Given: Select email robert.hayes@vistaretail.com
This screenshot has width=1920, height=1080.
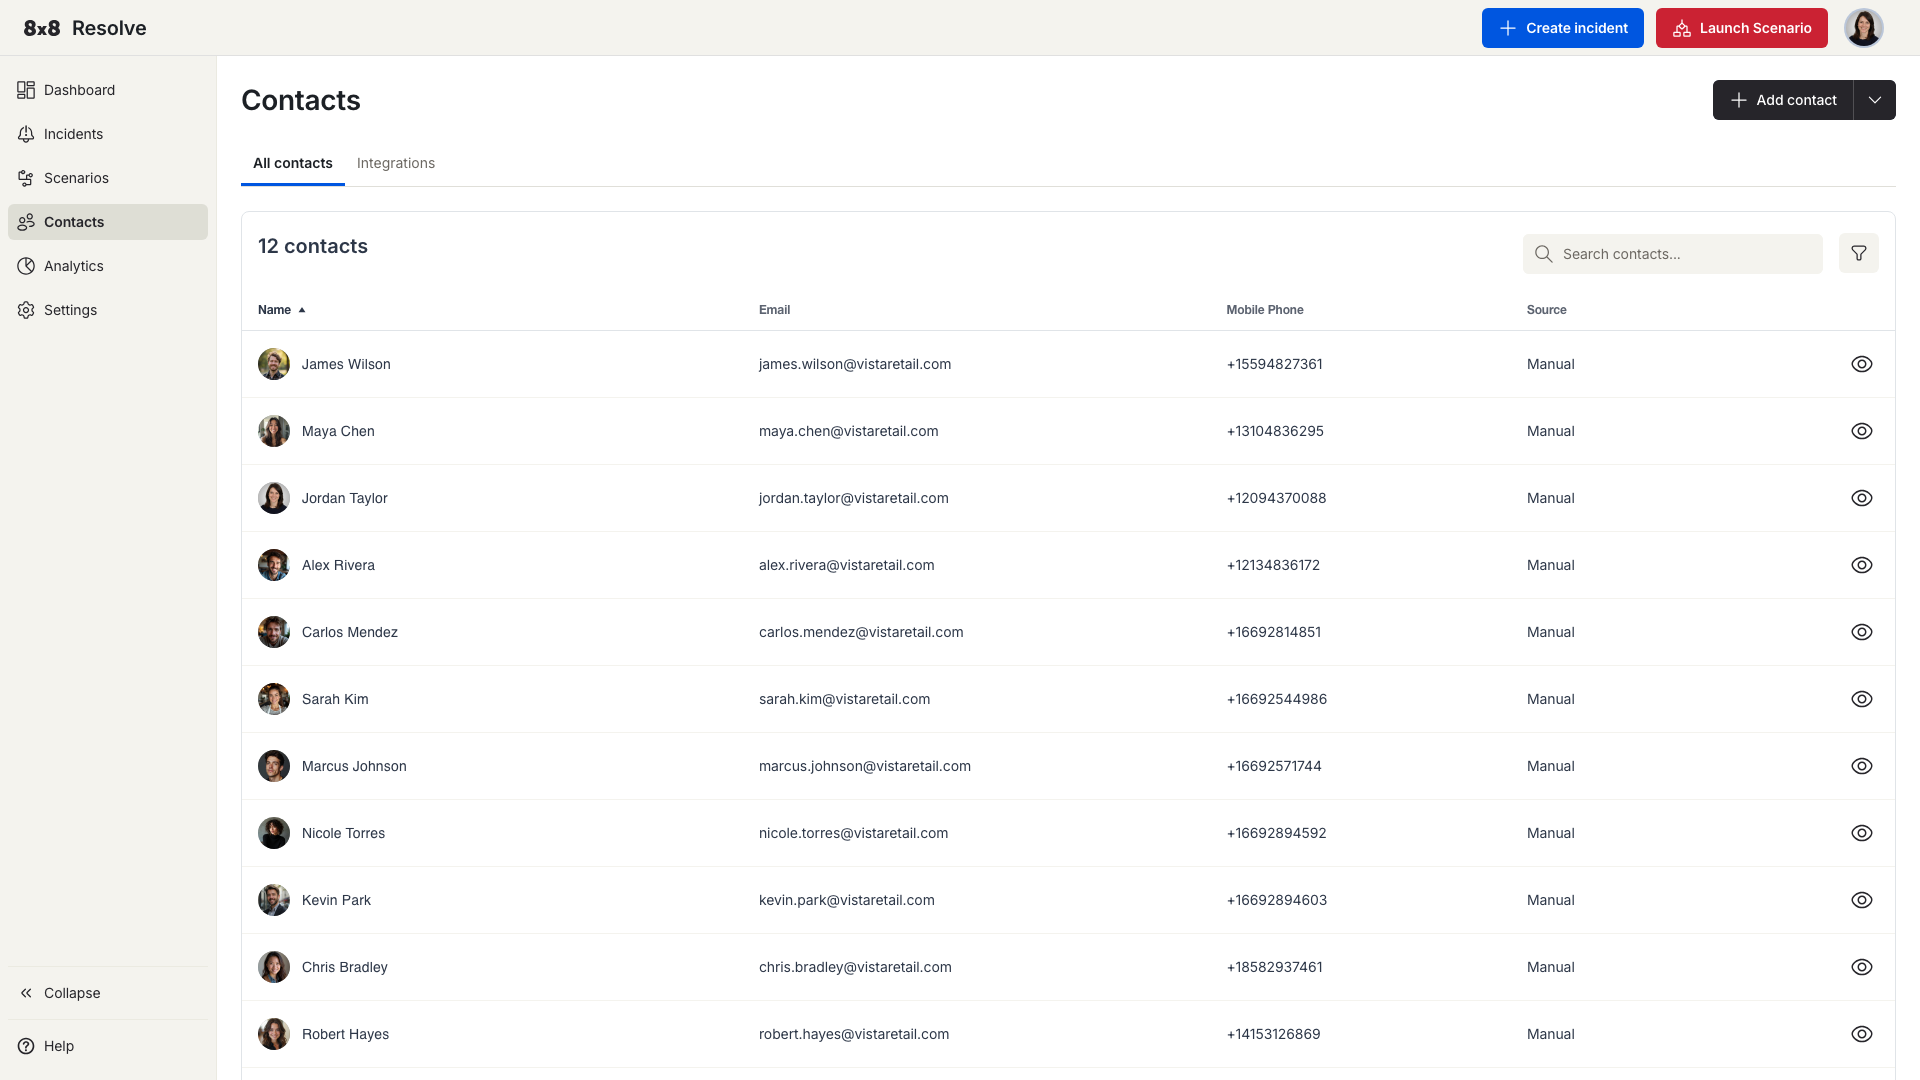Looking at the screenshot, I should (854, 1034).
